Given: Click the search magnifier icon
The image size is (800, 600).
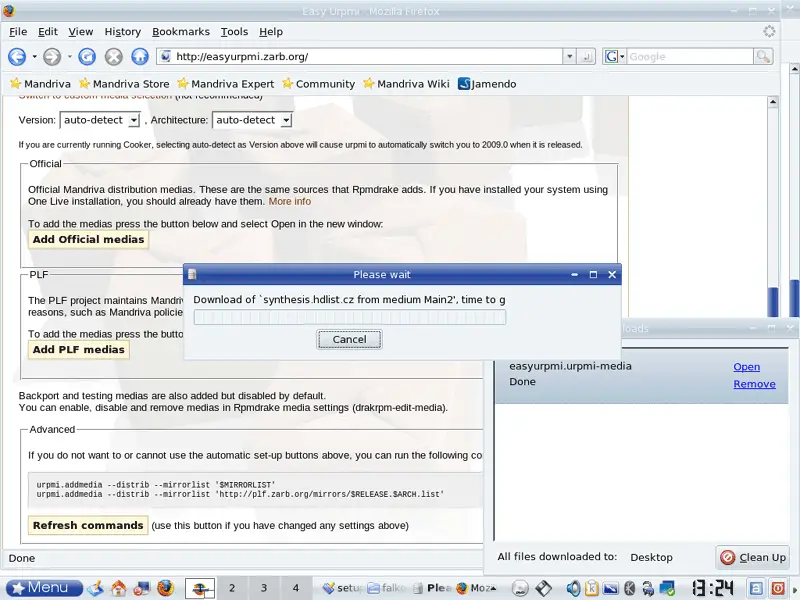Looking at the screenshot, I should (x=763, y=57).
